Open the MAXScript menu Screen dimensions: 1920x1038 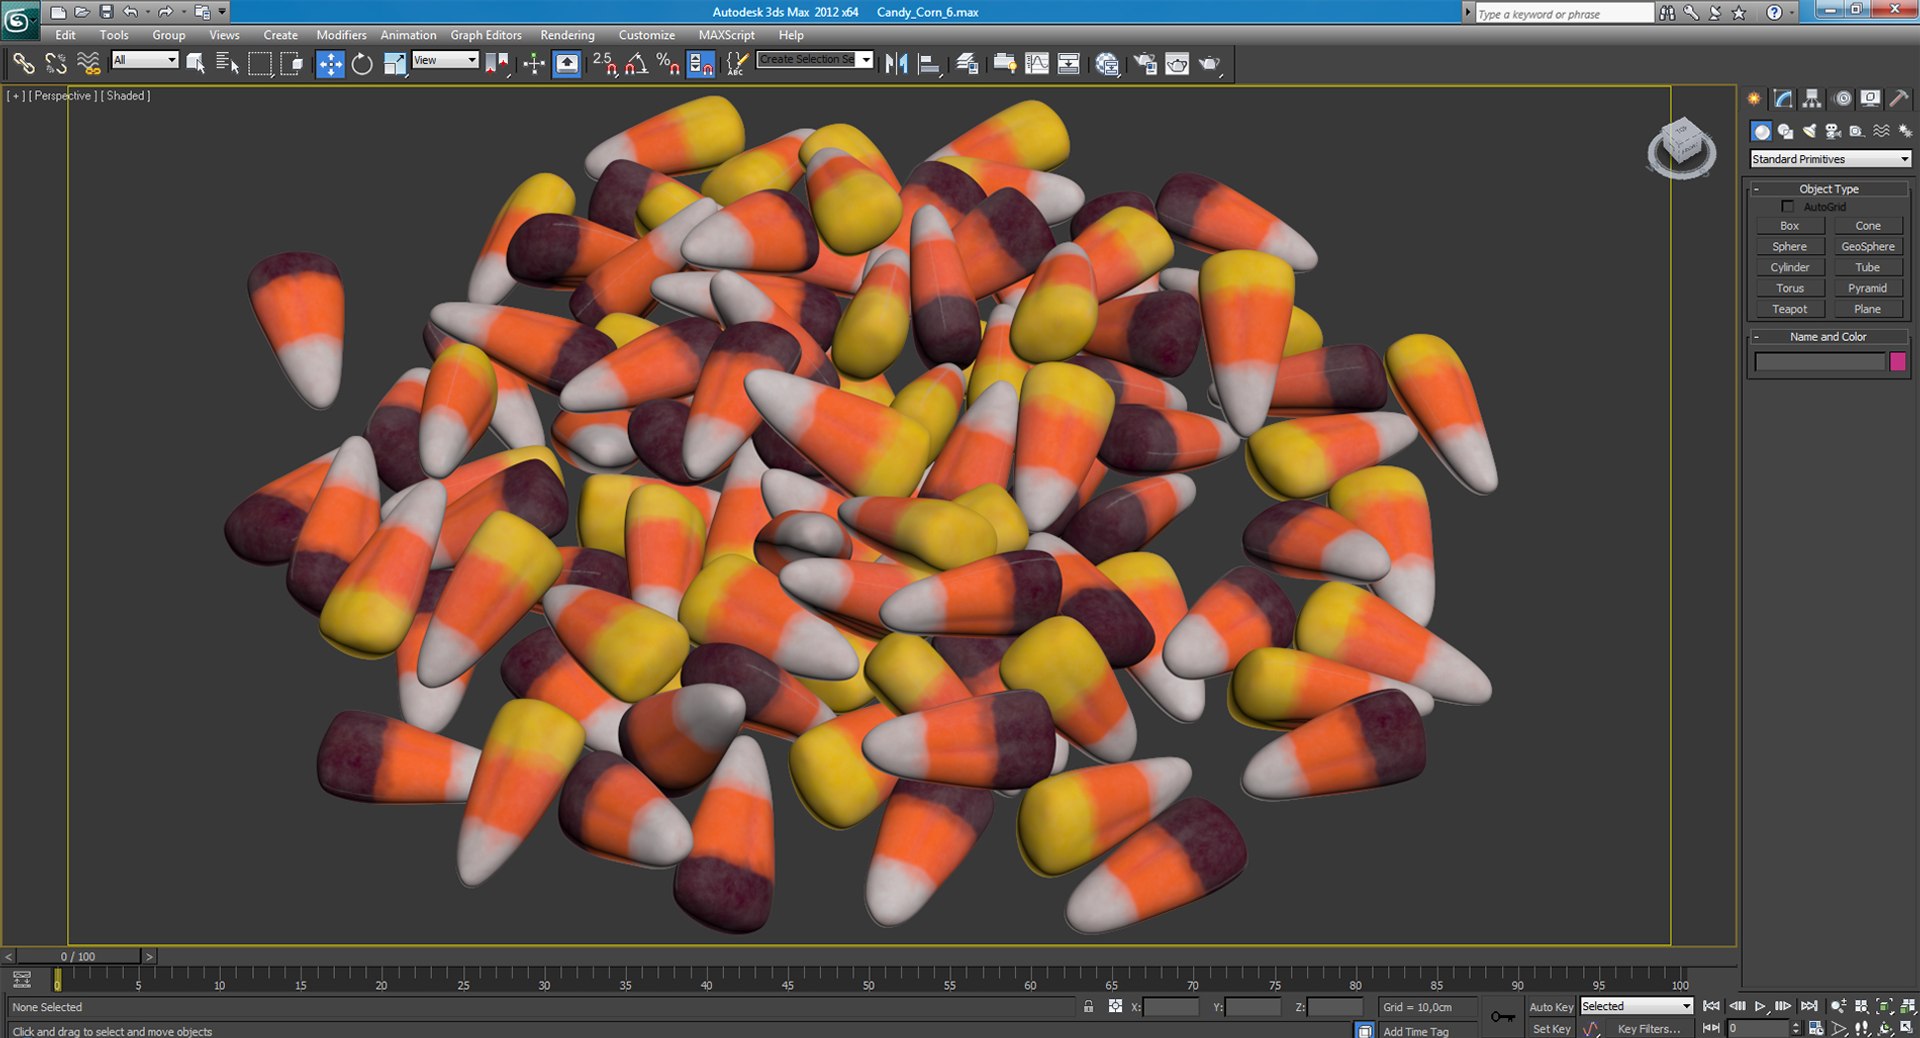[726, 35]
